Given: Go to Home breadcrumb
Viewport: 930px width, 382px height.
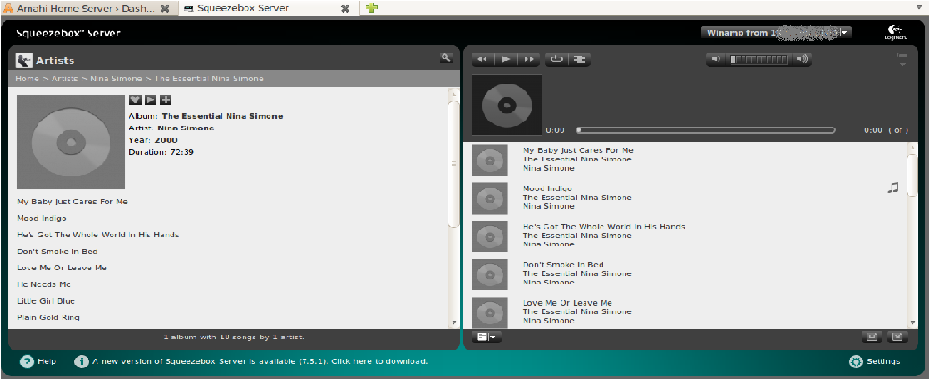Looking at the screenshot, I should click(27, 78).
